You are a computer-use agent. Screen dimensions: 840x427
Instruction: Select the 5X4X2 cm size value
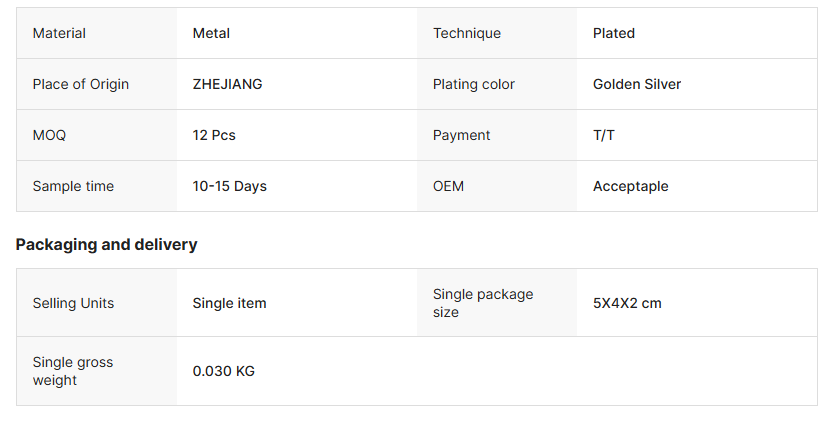[627, 303]
